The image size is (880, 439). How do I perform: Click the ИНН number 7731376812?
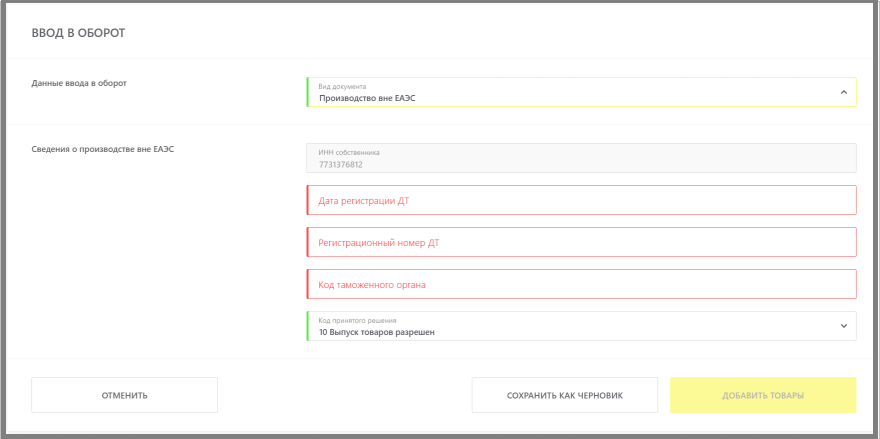point(341,165)
